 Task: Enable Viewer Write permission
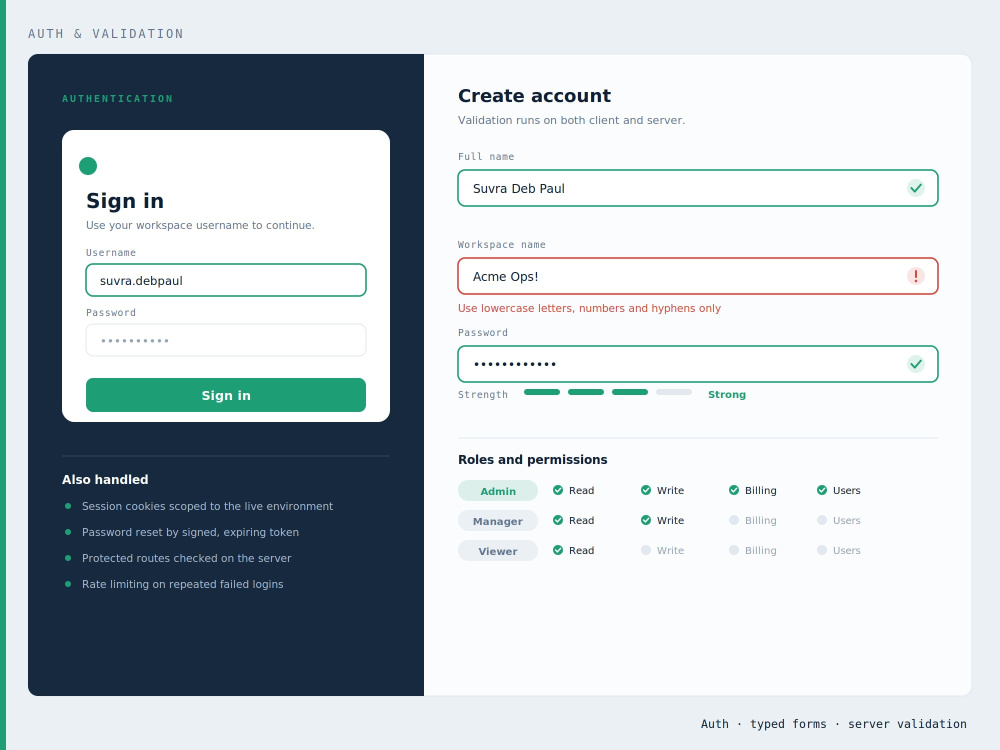pyautogui.click(x=646, y=550)
